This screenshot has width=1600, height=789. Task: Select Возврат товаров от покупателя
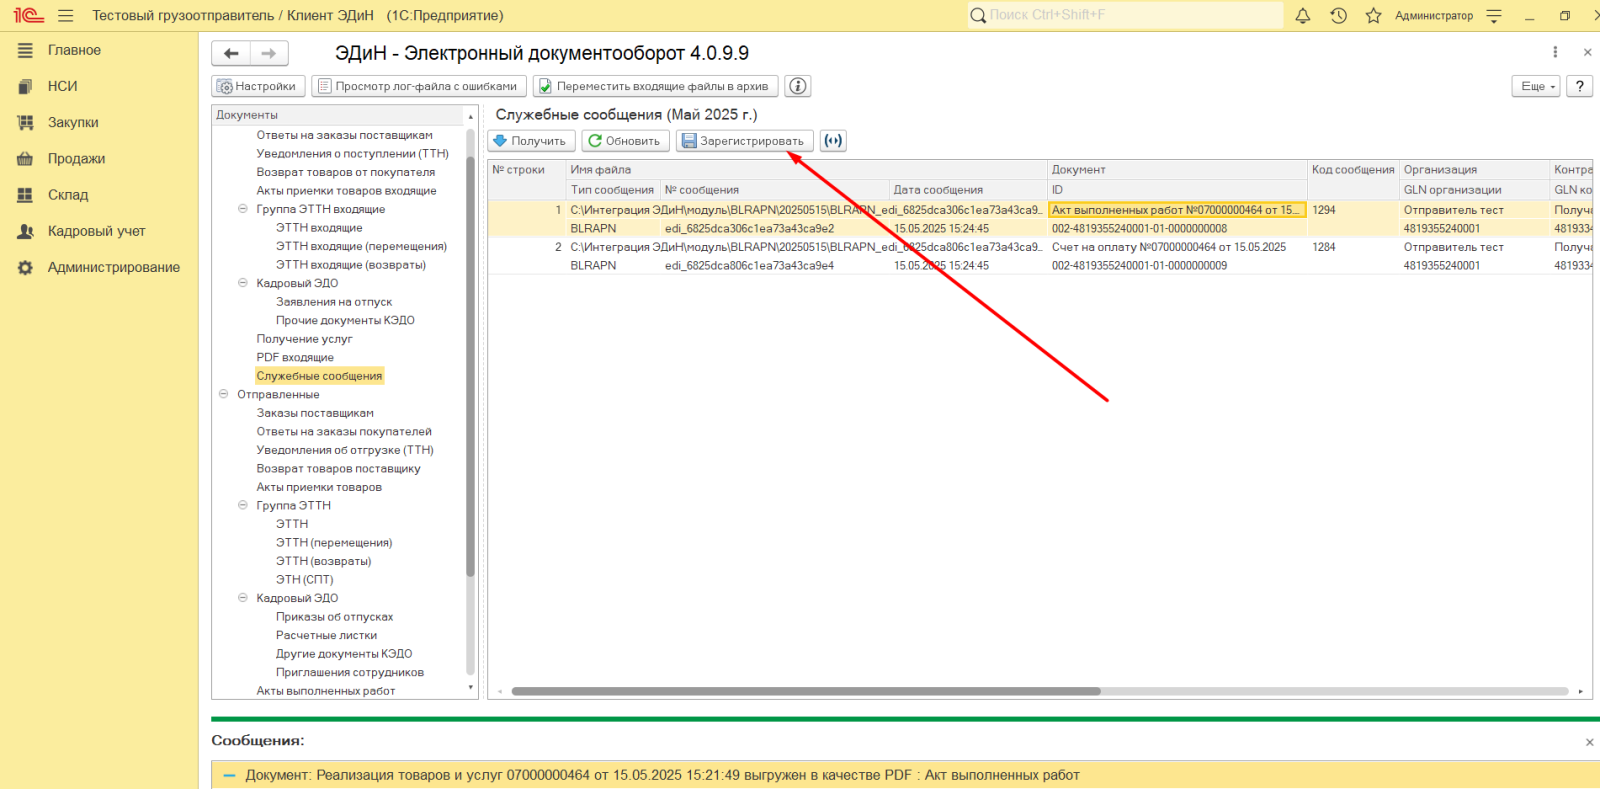(x=345, y=172)
